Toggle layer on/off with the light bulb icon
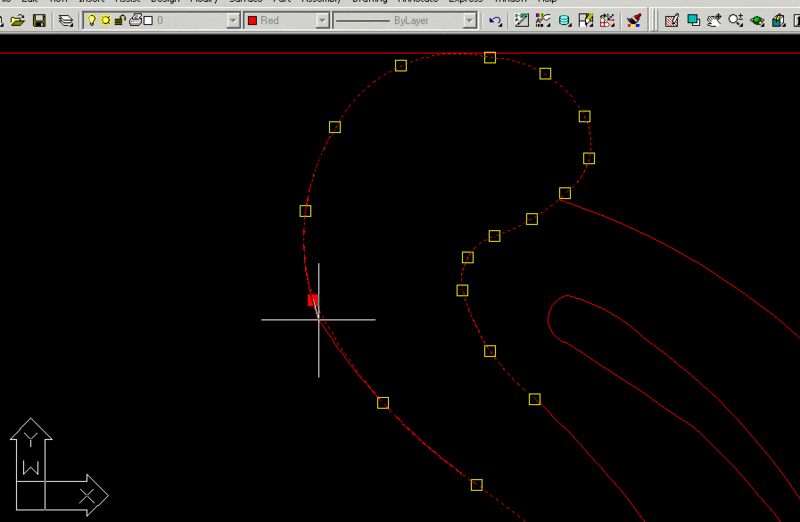The width and height of the screenshot is (800, 522). coord(92,20)
